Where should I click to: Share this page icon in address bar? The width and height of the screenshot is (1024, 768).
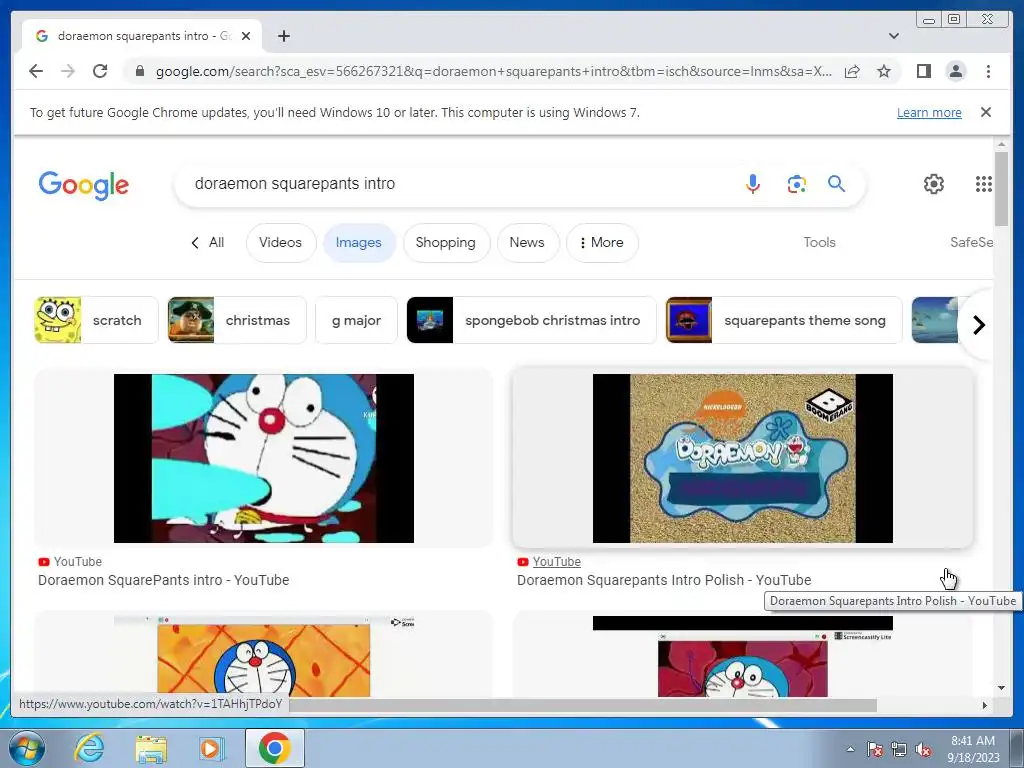852,71
